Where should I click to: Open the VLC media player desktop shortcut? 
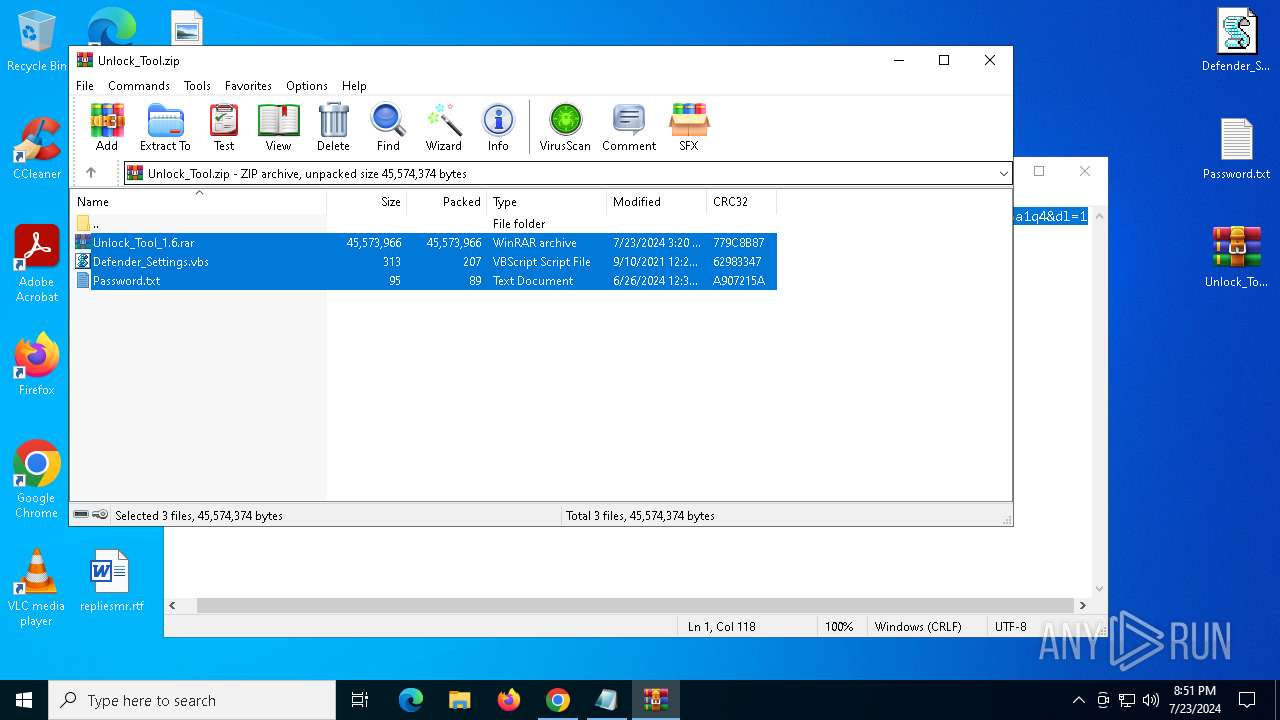(37, 588)
